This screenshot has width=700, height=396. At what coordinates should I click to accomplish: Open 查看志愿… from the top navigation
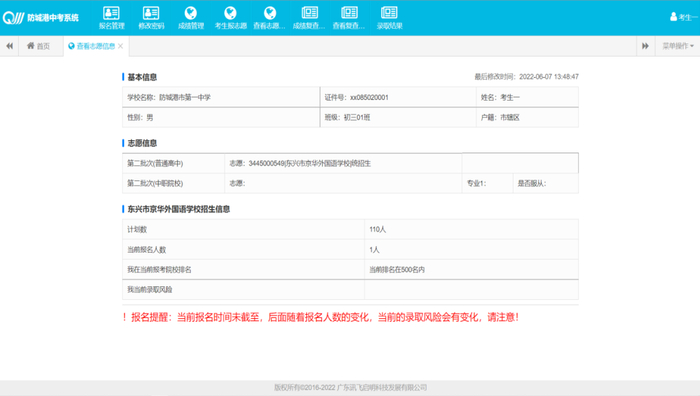pos(270,18)
